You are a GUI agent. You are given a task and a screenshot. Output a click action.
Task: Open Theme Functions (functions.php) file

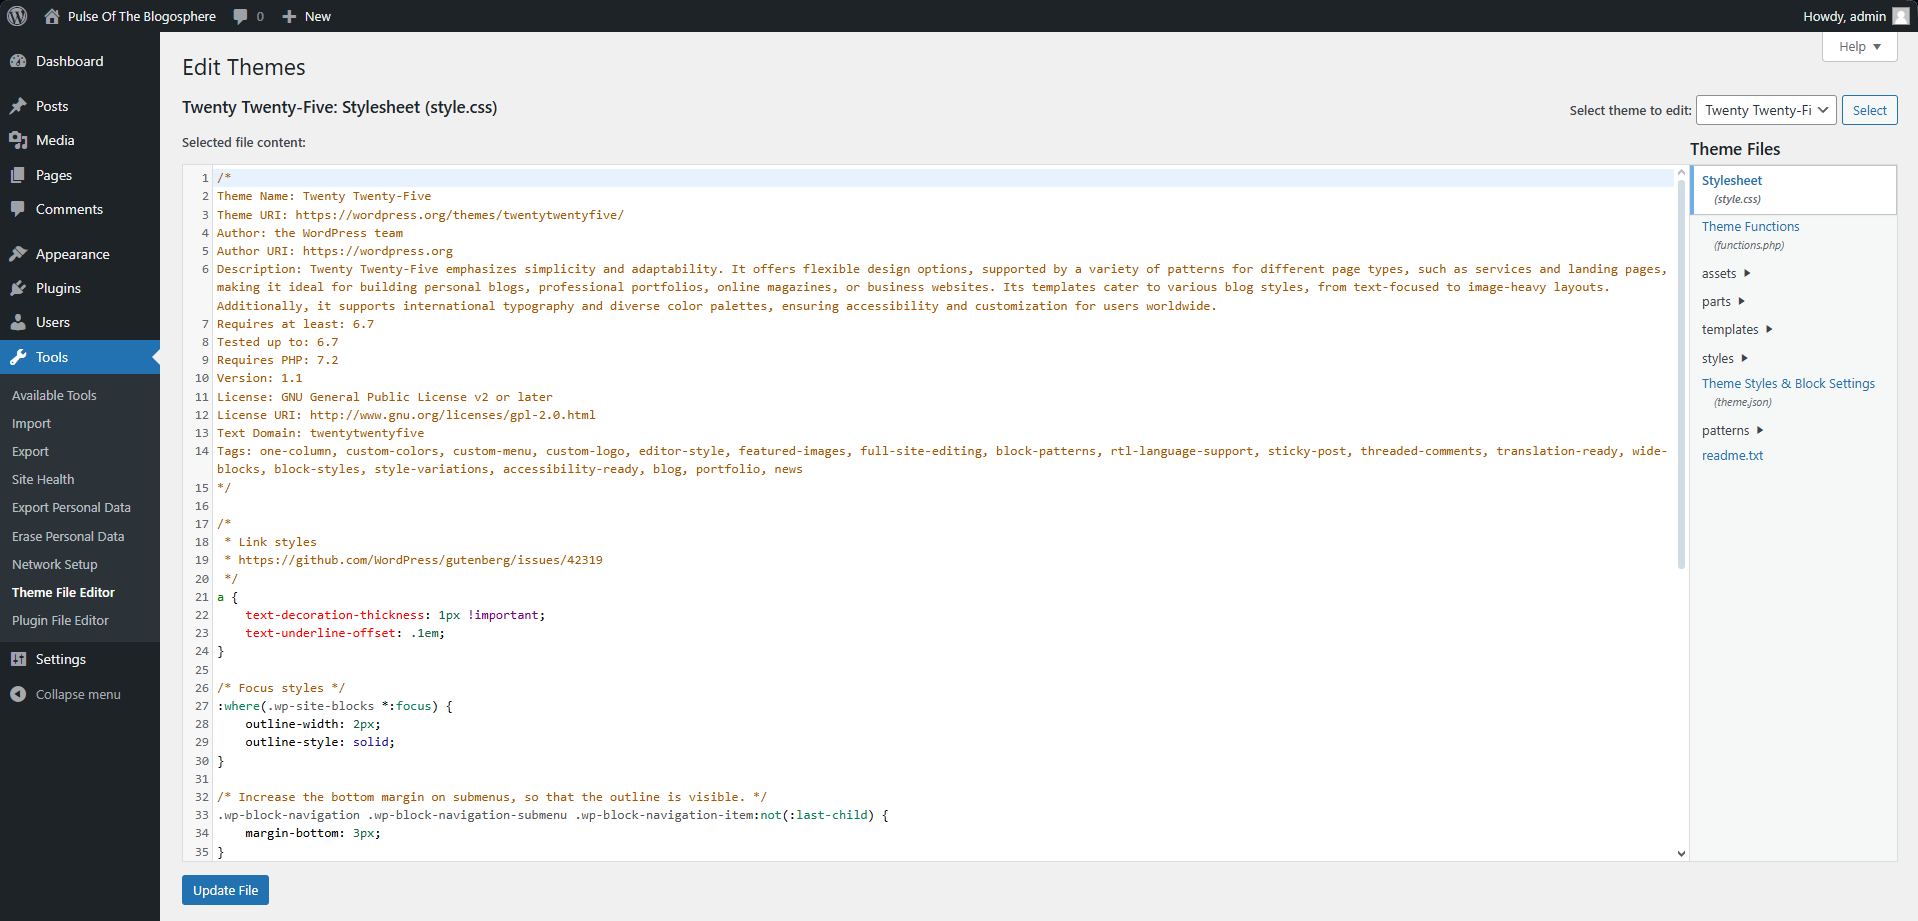pos(1750,227)
